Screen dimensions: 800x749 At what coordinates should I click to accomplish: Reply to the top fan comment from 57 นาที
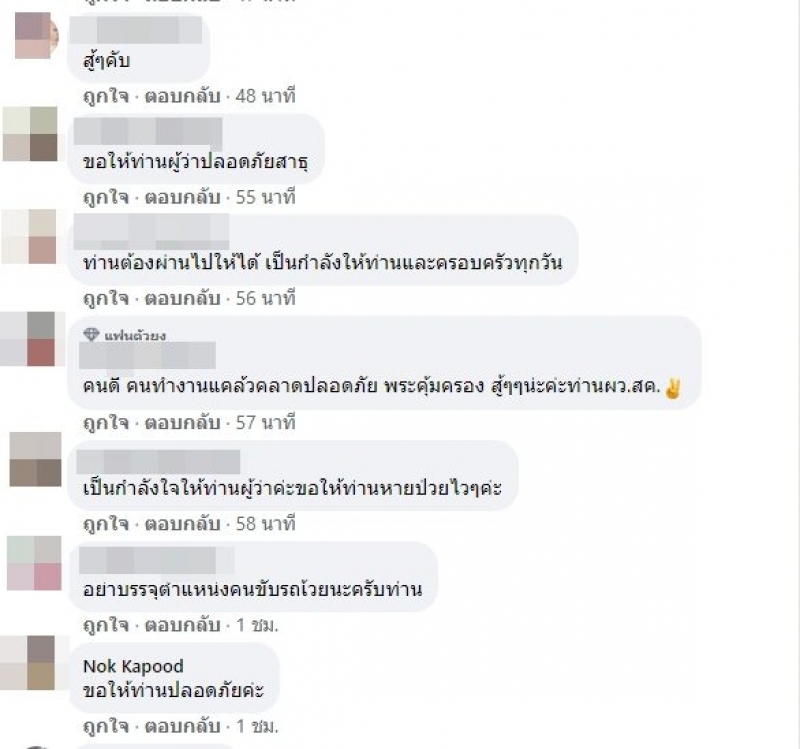coord(182,422)
